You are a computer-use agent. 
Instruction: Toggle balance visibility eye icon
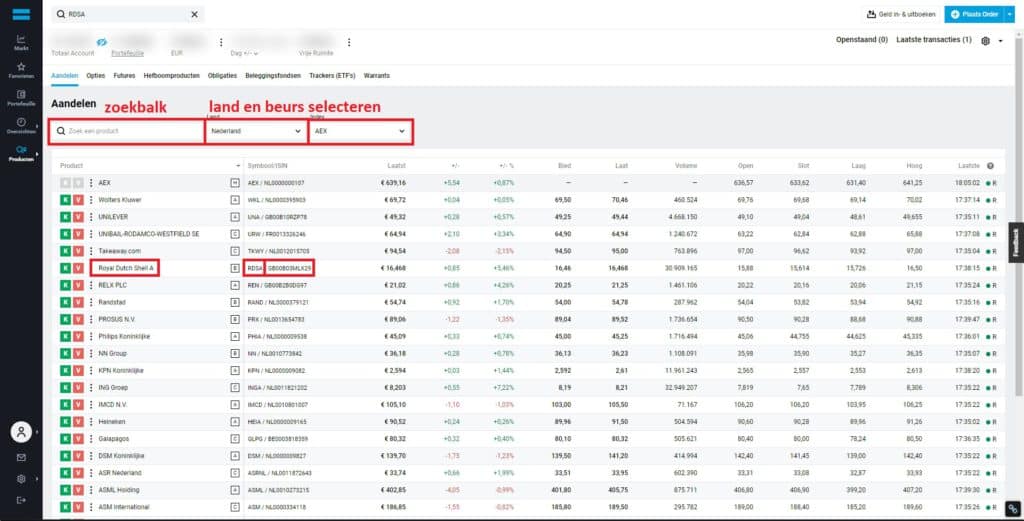pos(101,42)
